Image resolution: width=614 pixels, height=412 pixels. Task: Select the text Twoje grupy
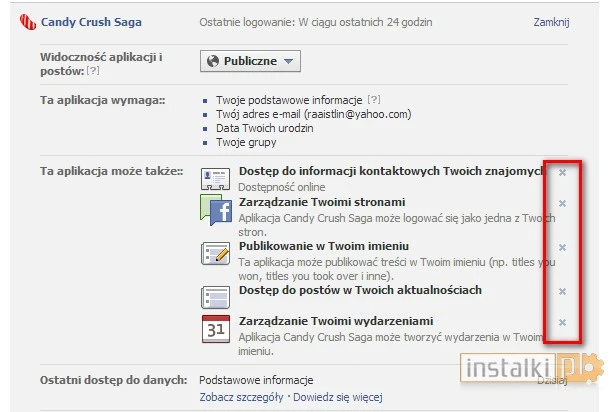pos(246,143)
